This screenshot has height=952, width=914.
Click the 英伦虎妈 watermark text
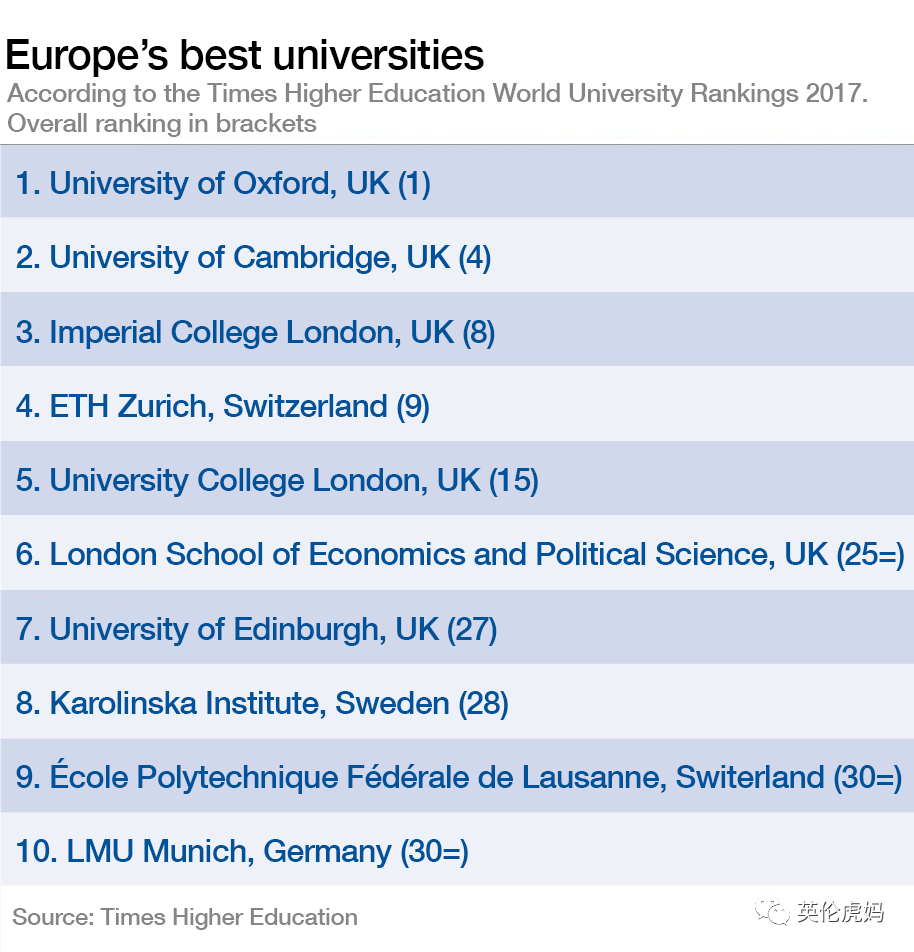(841, 912)
